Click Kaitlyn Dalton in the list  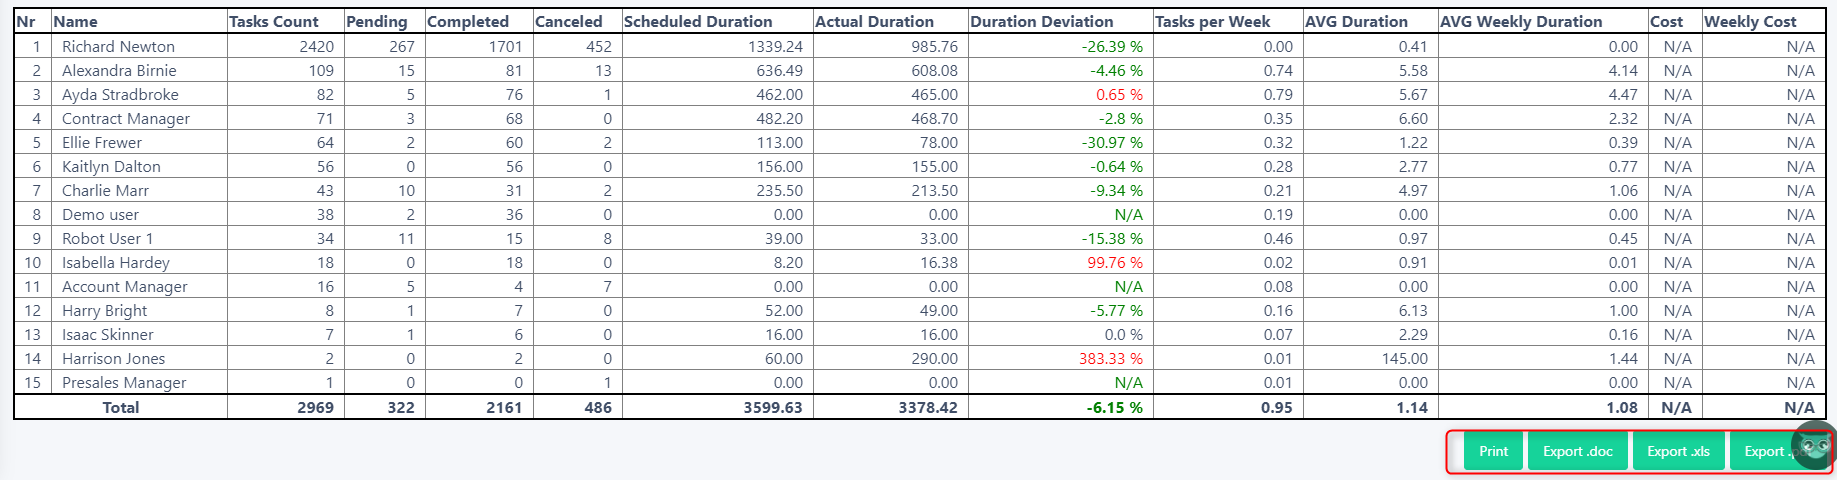(x=111, y=166)
